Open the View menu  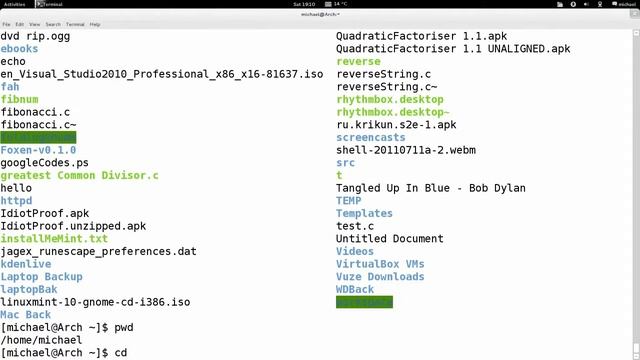click(35, 24)
